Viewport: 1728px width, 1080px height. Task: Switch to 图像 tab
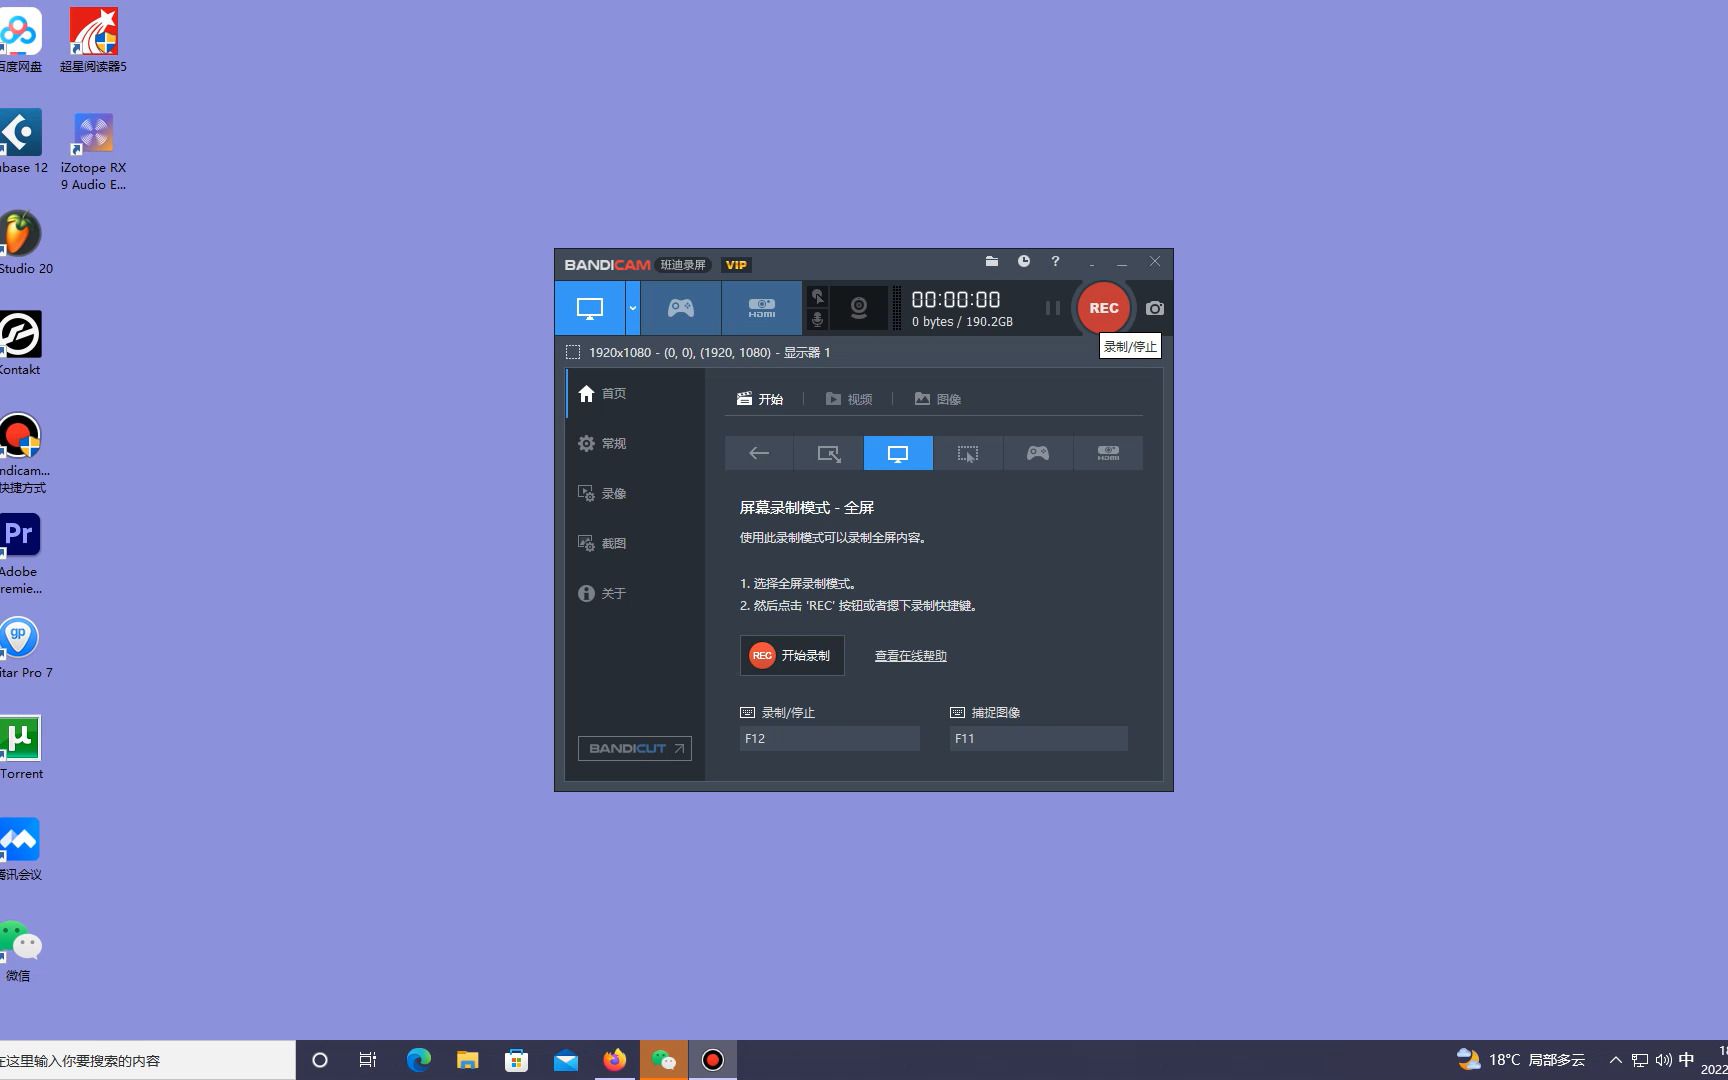click(938, 399)
